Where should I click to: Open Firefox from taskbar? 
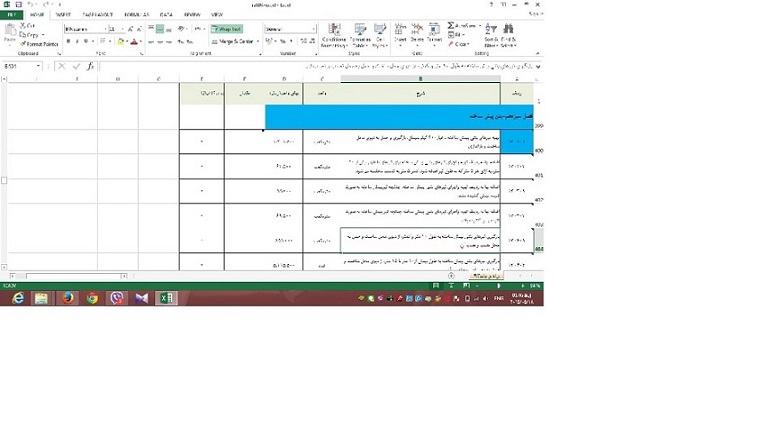point(67,298)
